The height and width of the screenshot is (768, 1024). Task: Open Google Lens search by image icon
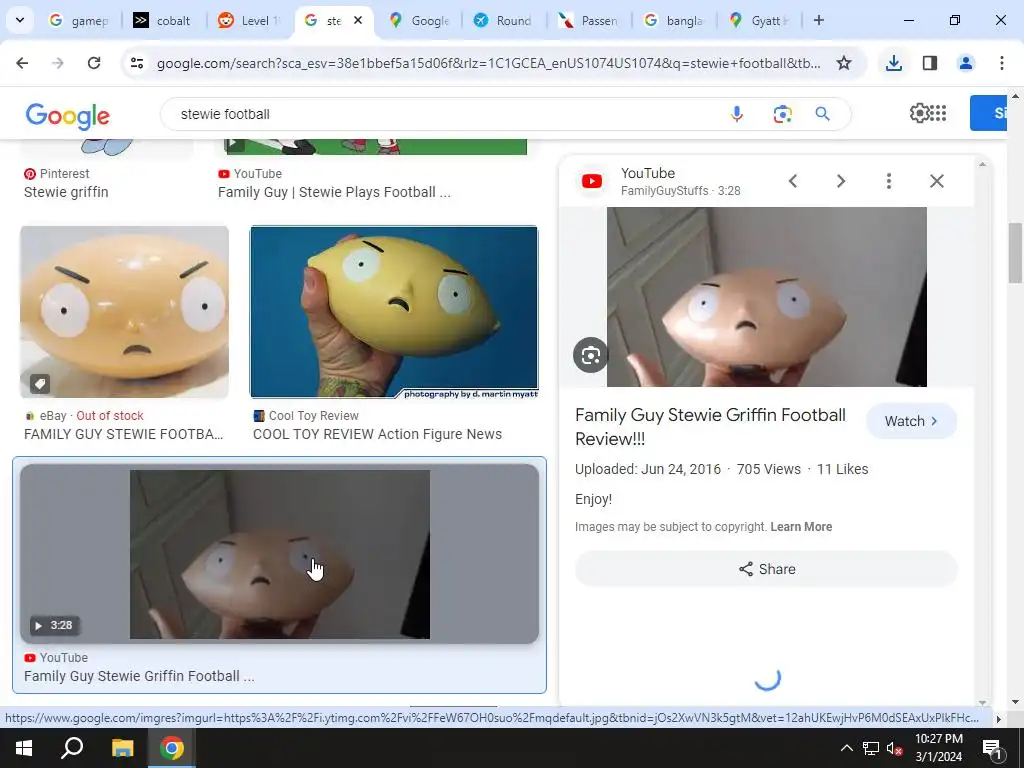point(782,114)
